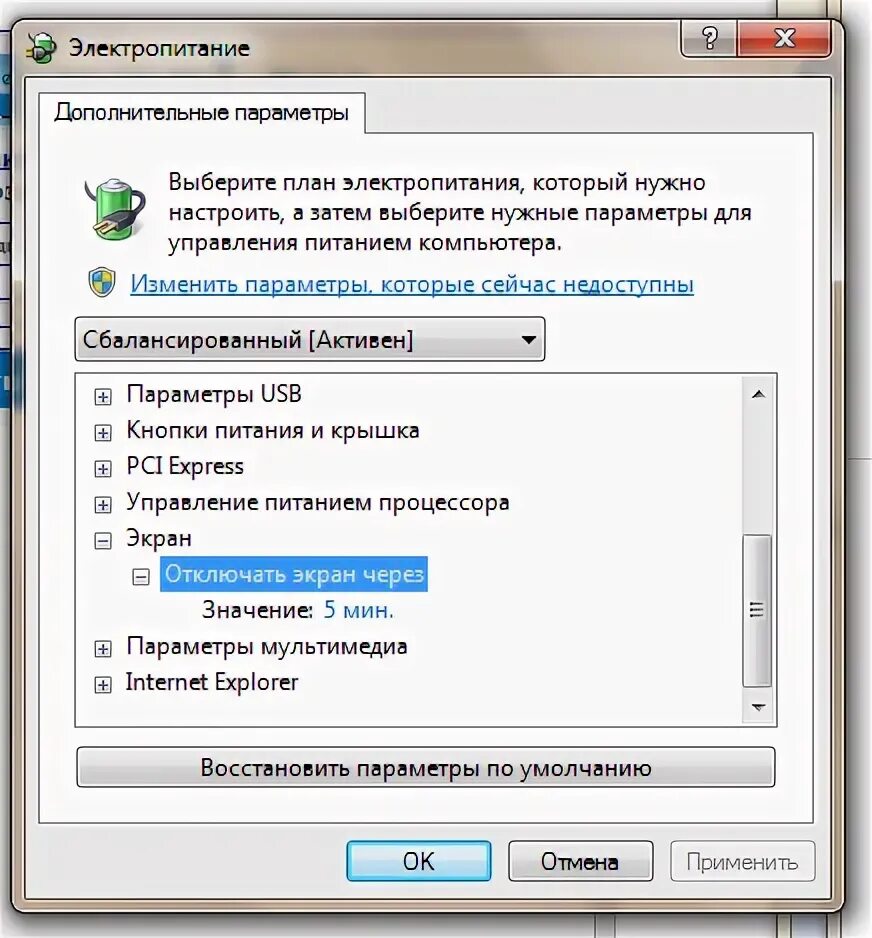Collapse Отключать экран через node

(141, 577)
